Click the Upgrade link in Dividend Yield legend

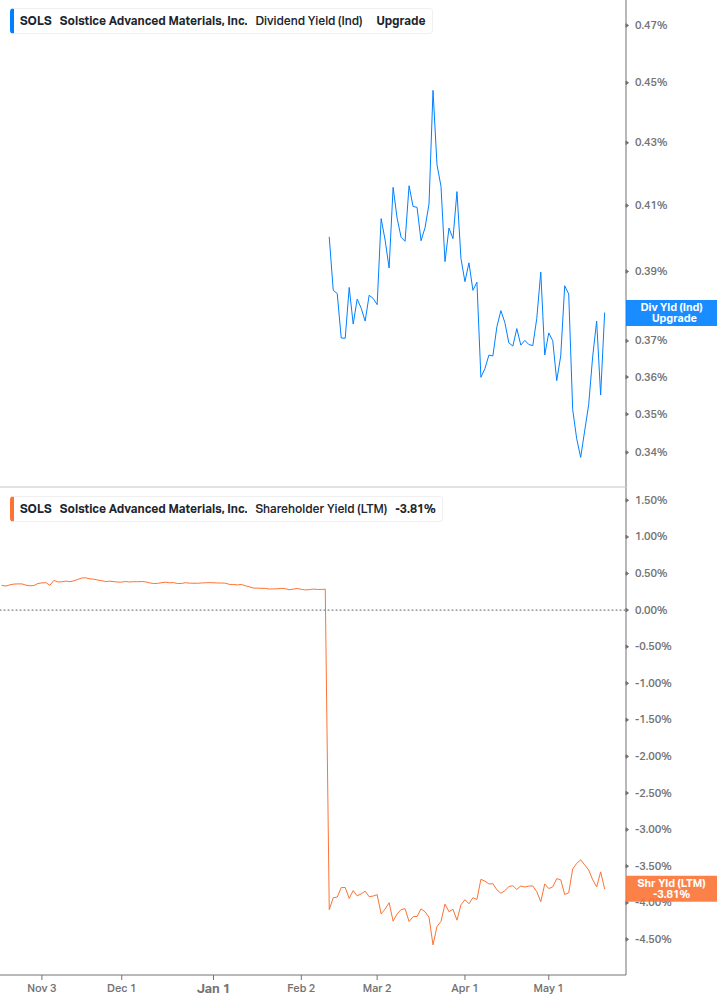(x=400, y=21)
